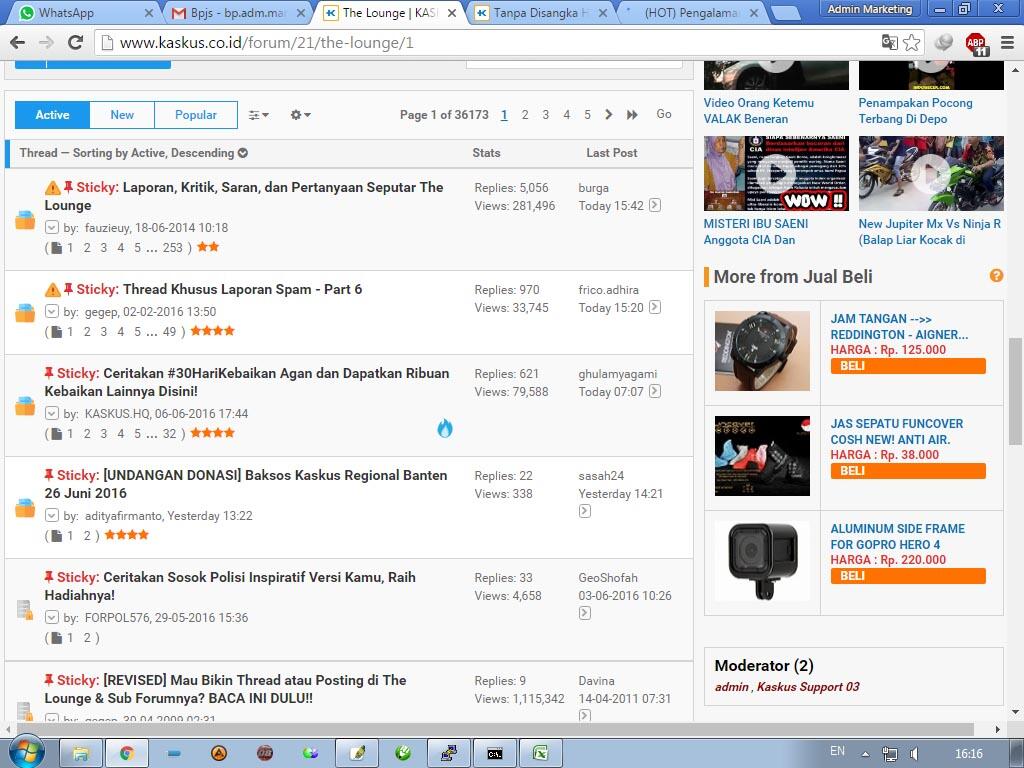Go to last post by ghulamyagami arrow icon
This screenshot has width=1024, height=768.
[655, 391]
